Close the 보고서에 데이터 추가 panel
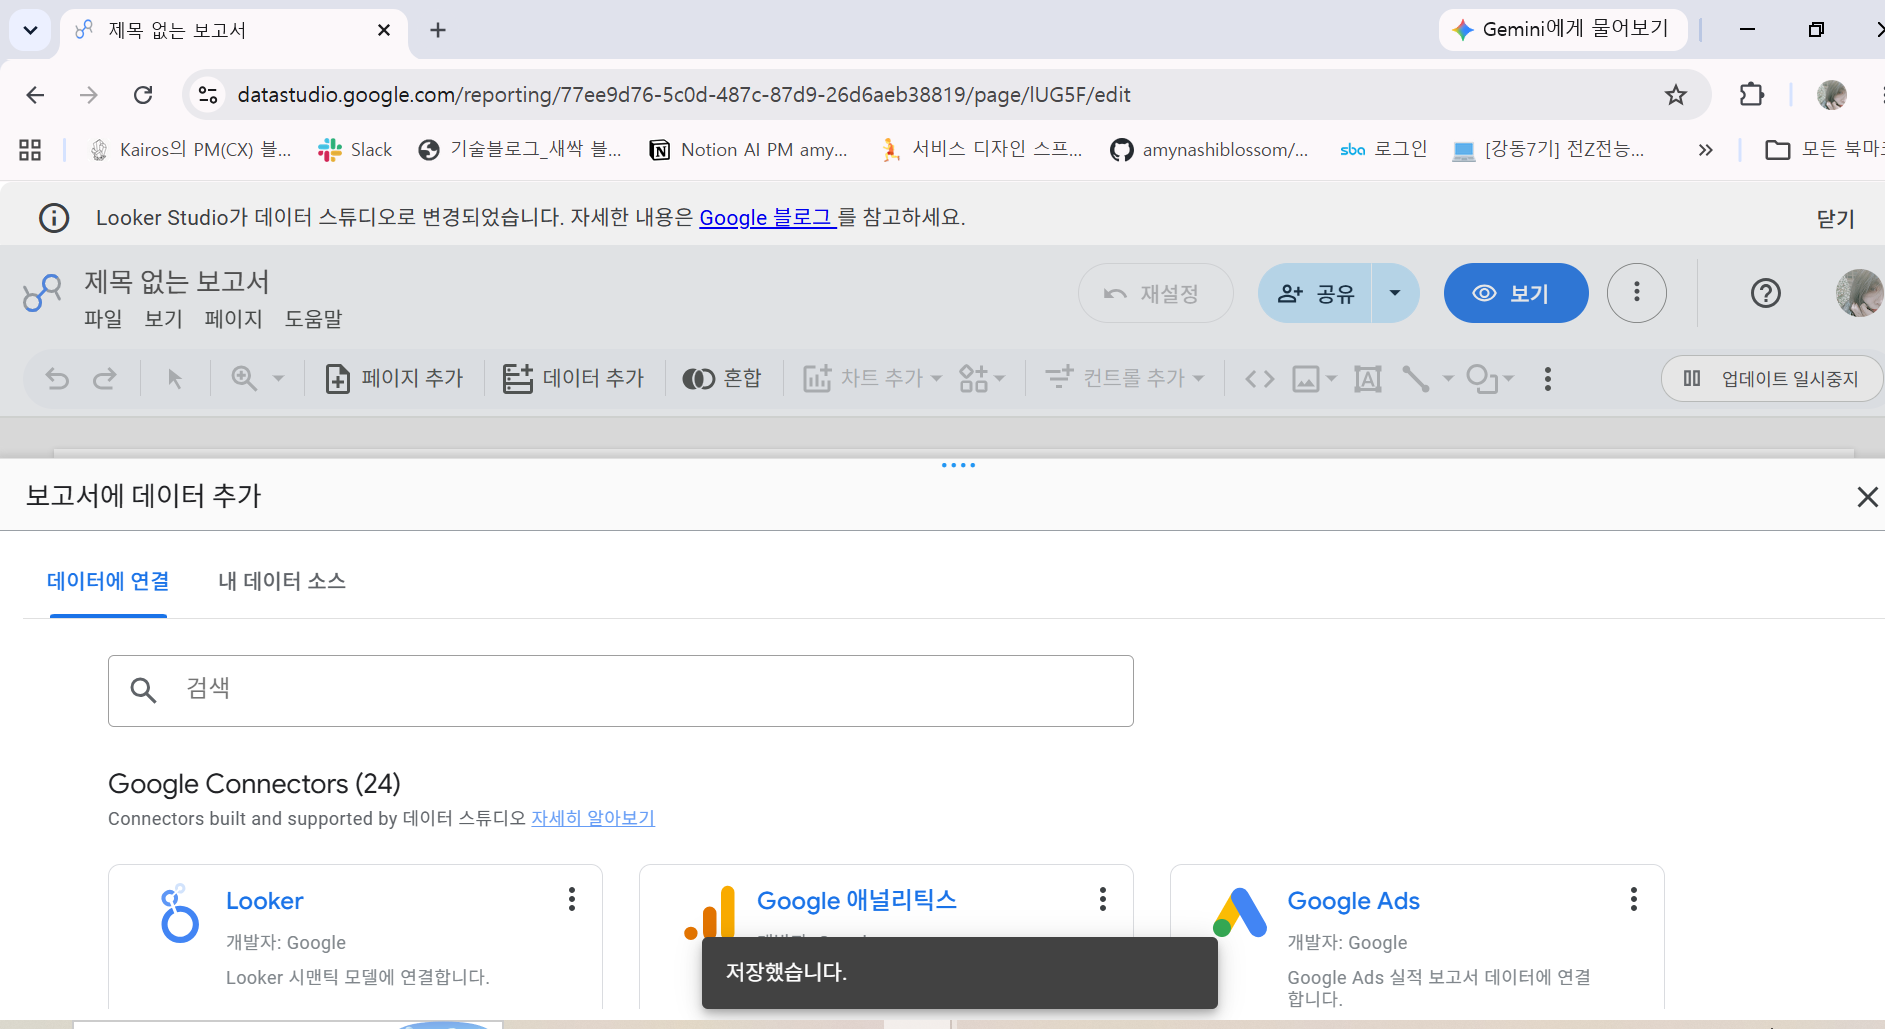The height and width of the screenshot is (1029, 1885). point(1867,497)
